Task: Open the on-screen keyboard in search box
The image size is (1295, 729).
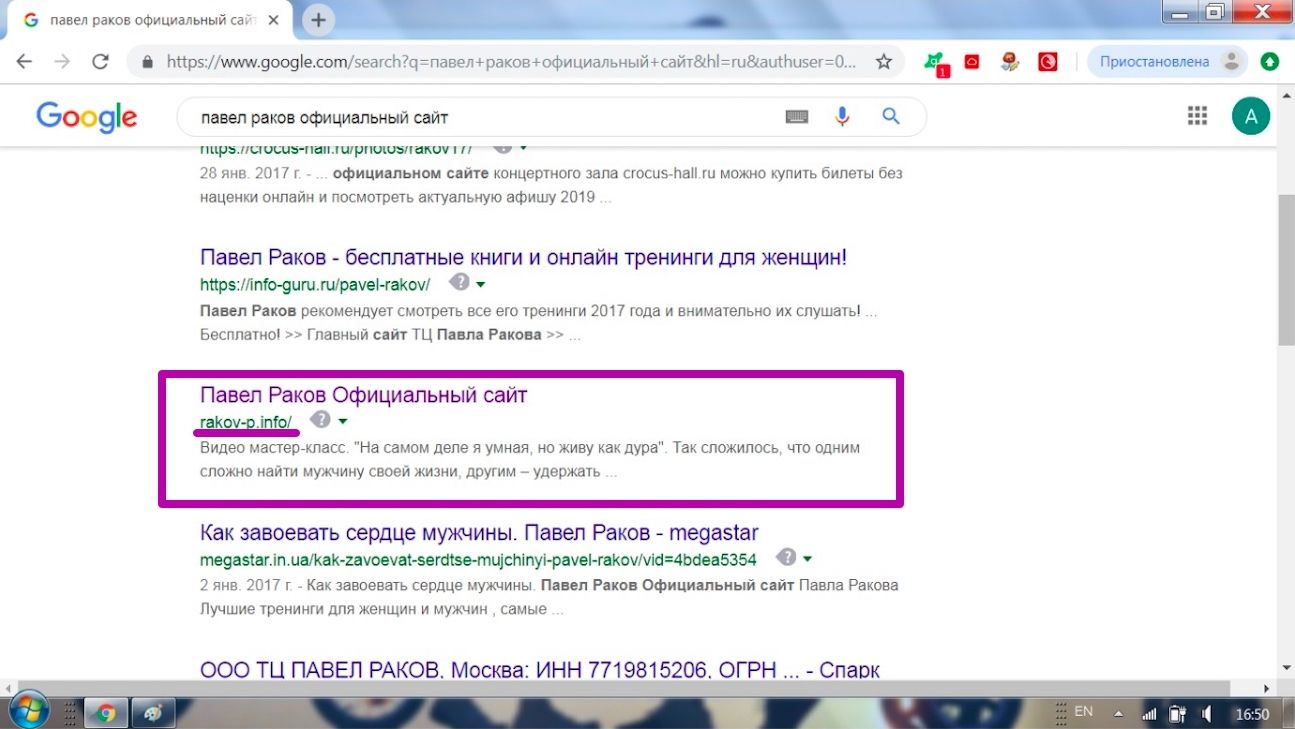Action: point(797,117)
